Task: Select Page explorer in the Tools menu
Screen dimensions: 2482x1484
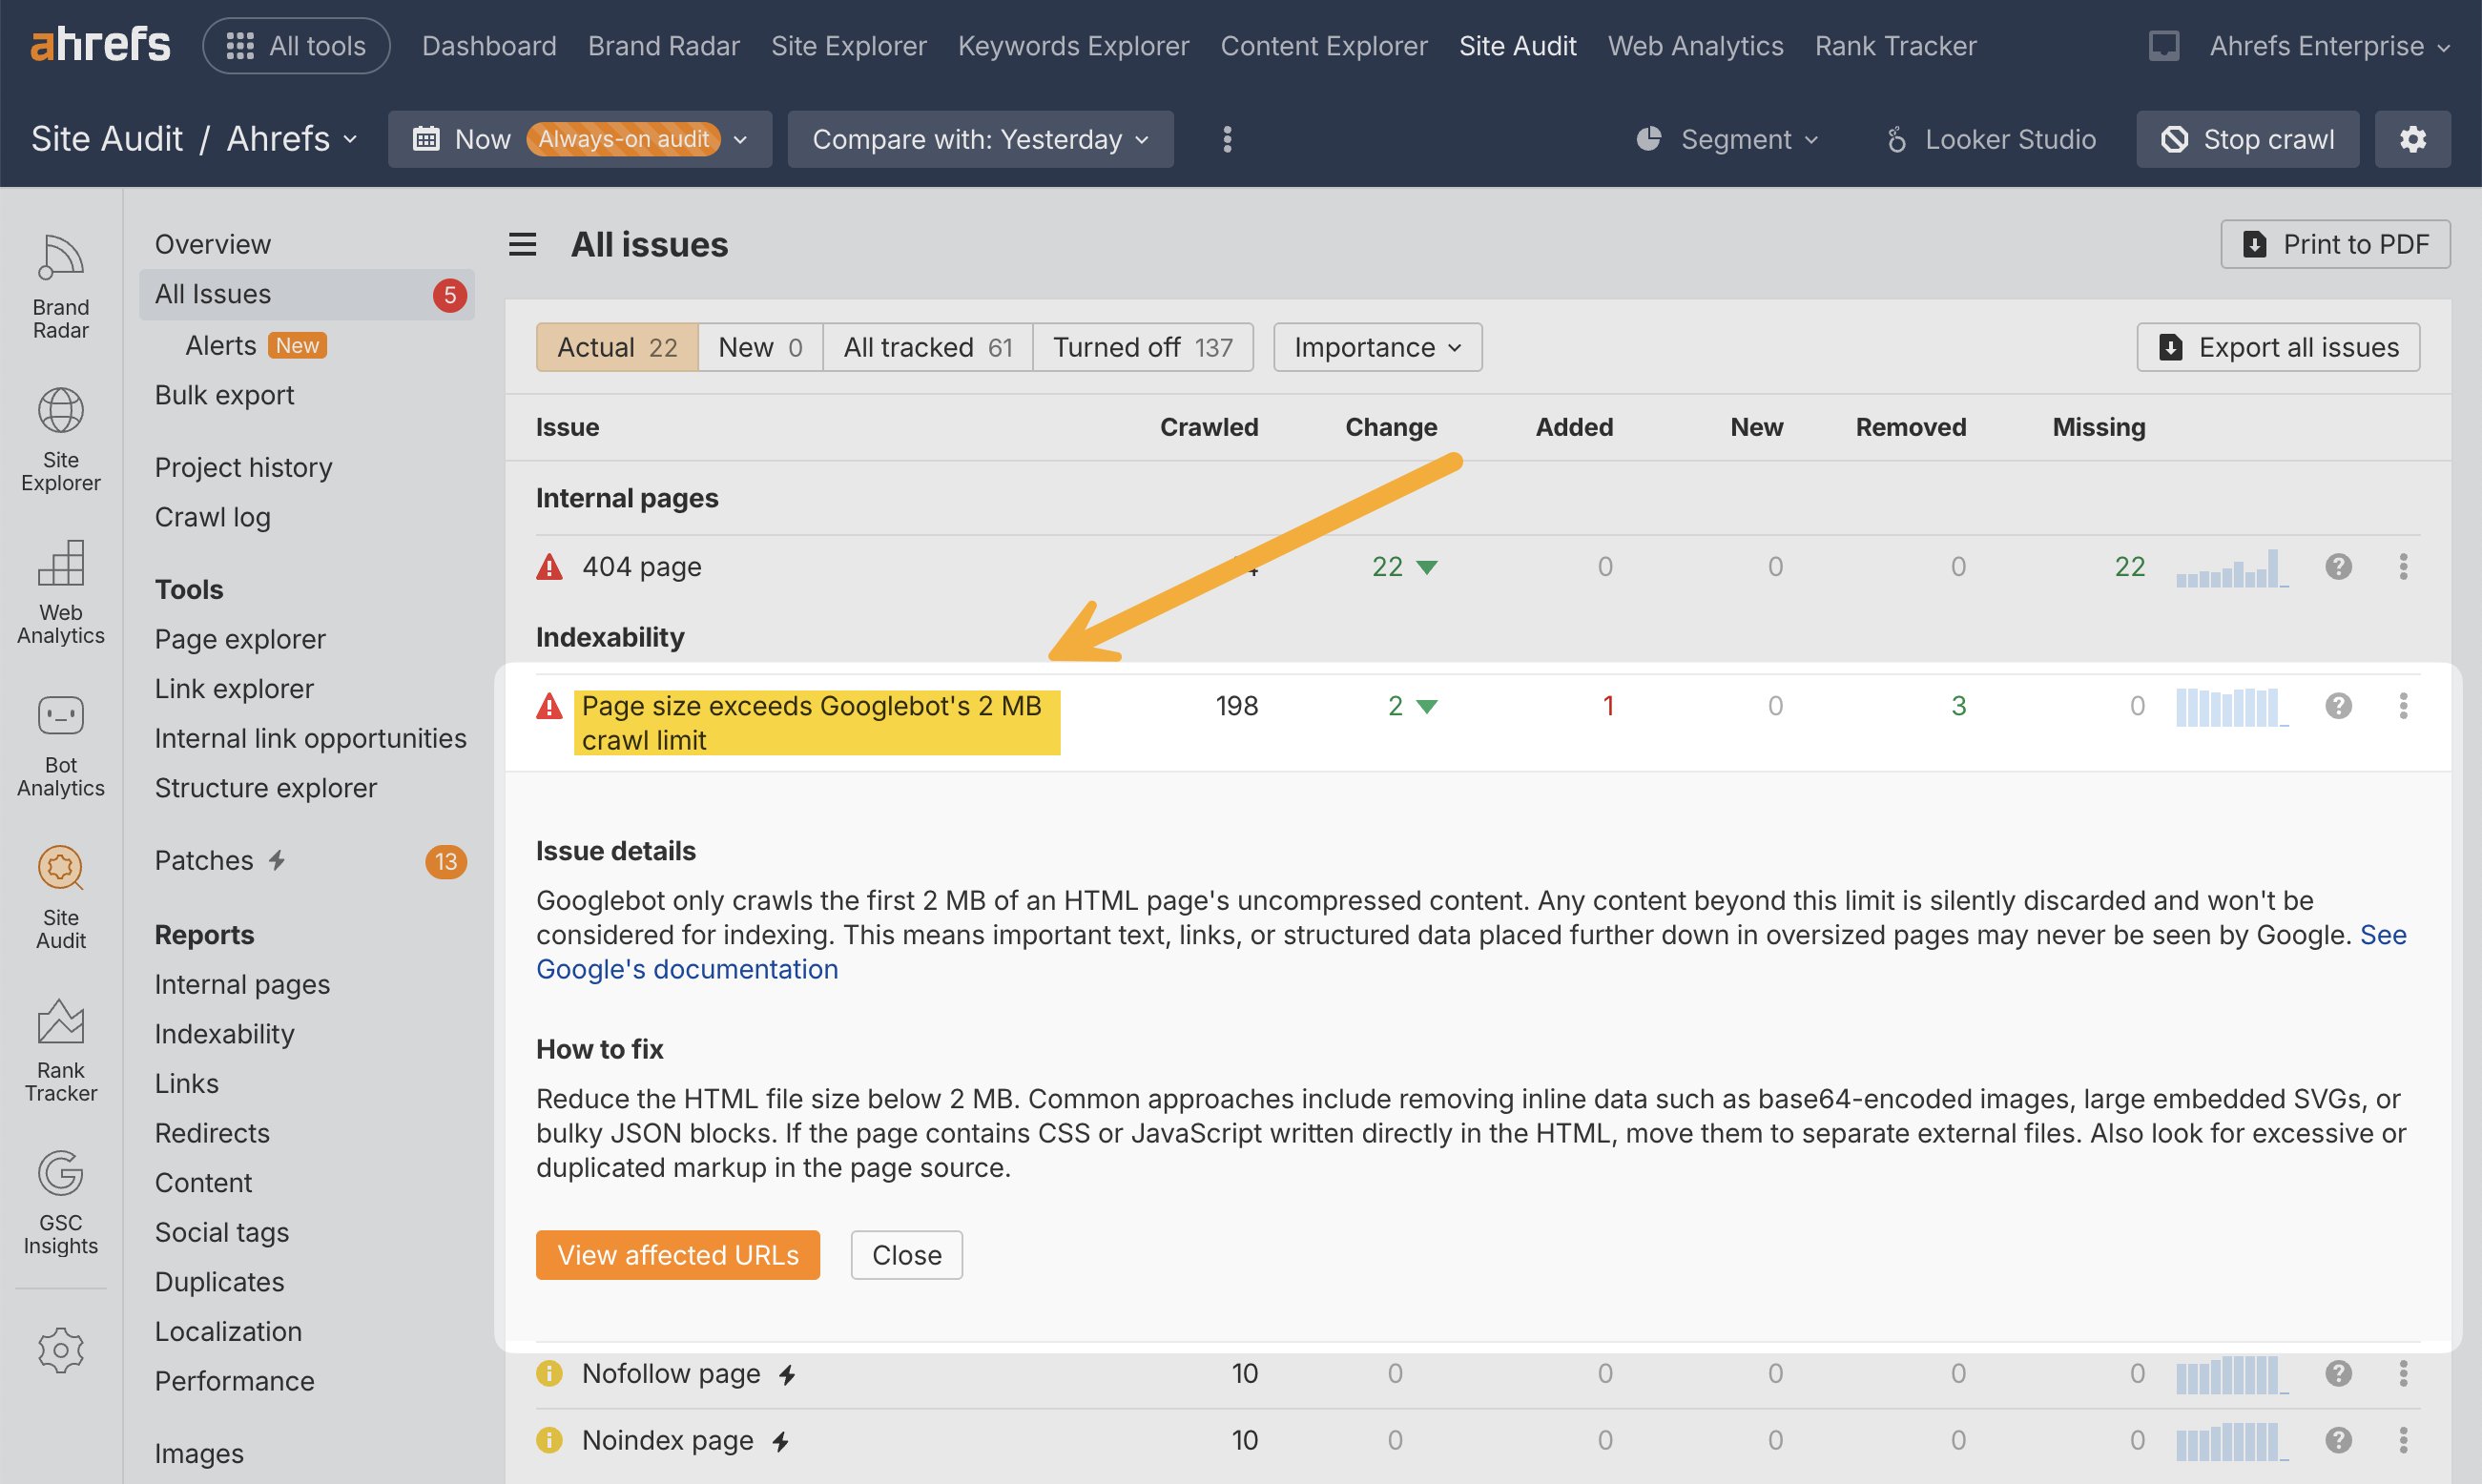Action: (x=240, y=639)
